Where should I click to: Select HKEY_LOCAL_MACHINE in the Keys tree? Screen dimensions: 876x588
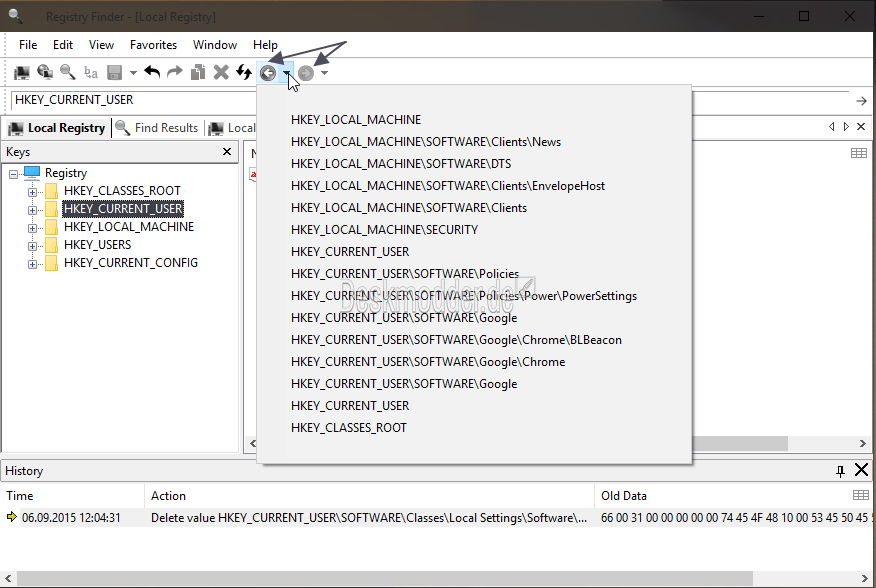point(129,226)
